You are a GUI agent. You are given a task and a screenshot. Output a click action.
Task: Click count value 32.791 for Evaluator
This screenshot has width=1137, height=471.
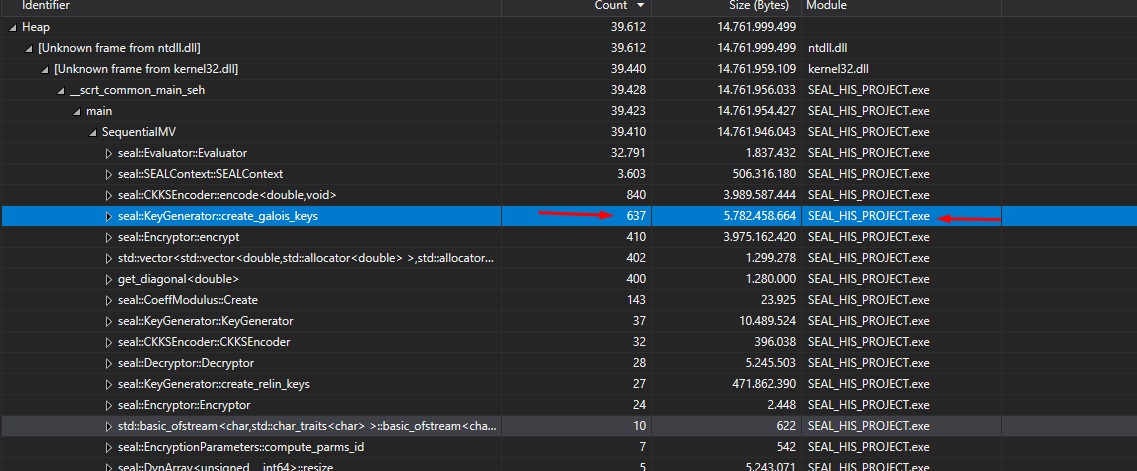pos(629,154)
